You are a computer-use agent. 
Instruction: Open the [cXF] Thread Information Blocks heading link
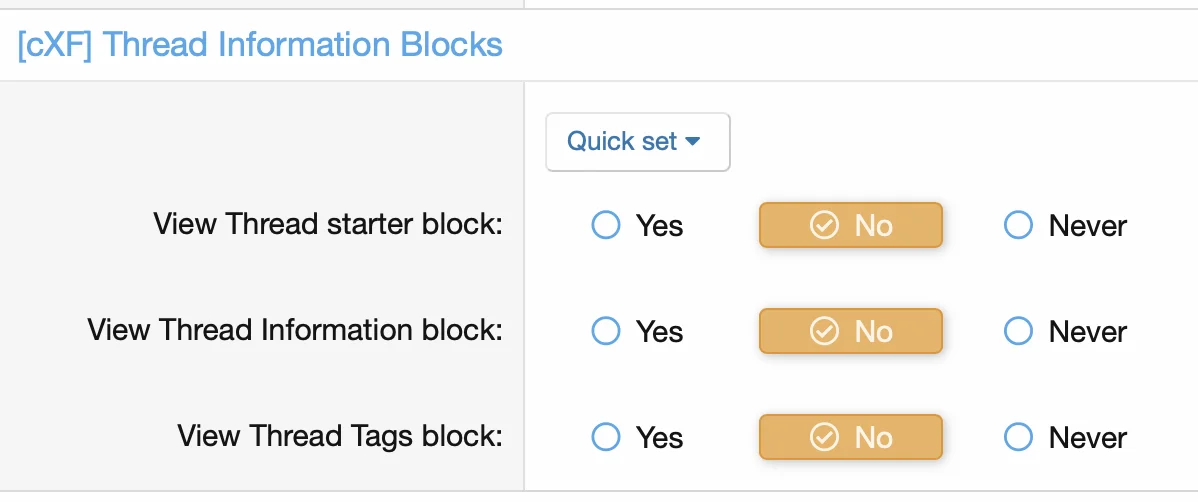pyautogui.click(x=260, y=45)
